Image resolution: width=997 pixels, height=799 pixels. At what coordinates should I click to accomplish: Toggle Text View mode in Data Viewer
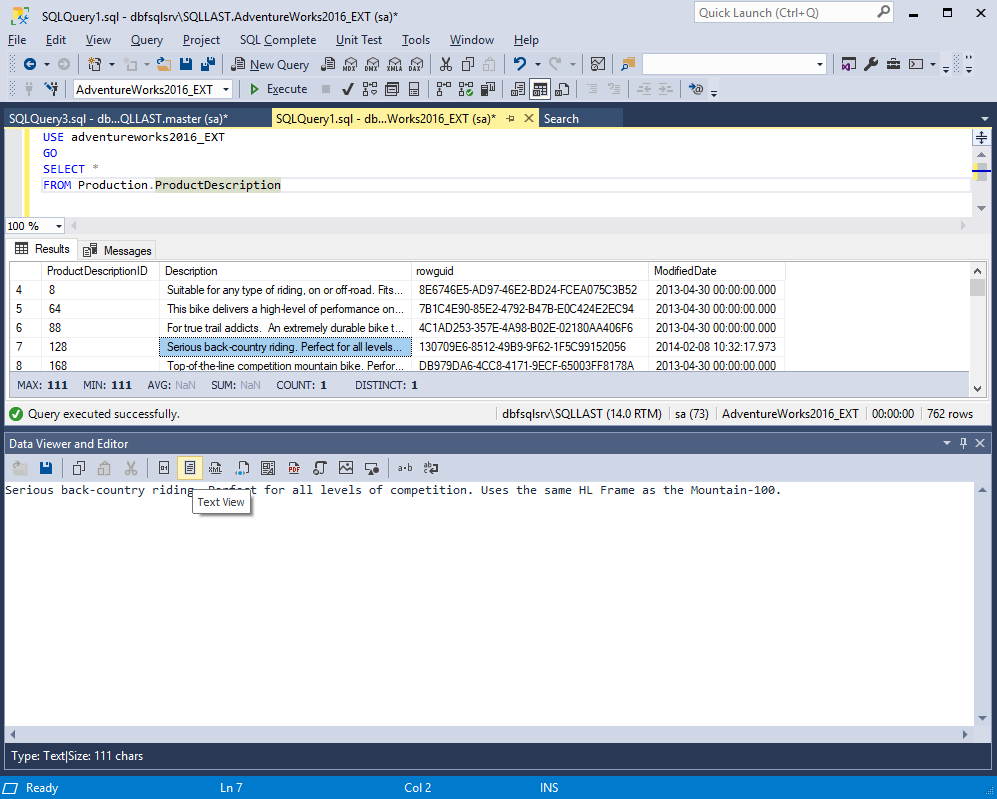190,467
